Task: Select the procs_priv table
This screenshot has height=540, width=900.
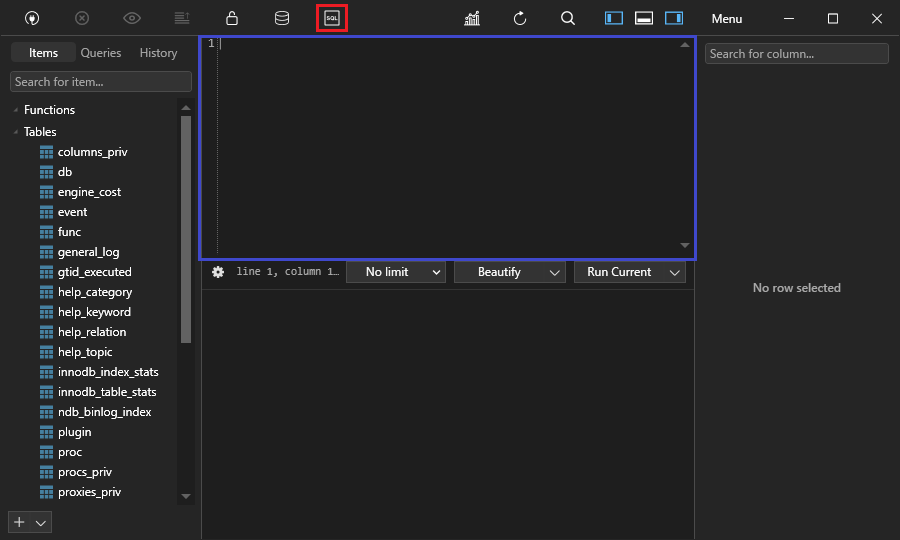Action: 85,472
